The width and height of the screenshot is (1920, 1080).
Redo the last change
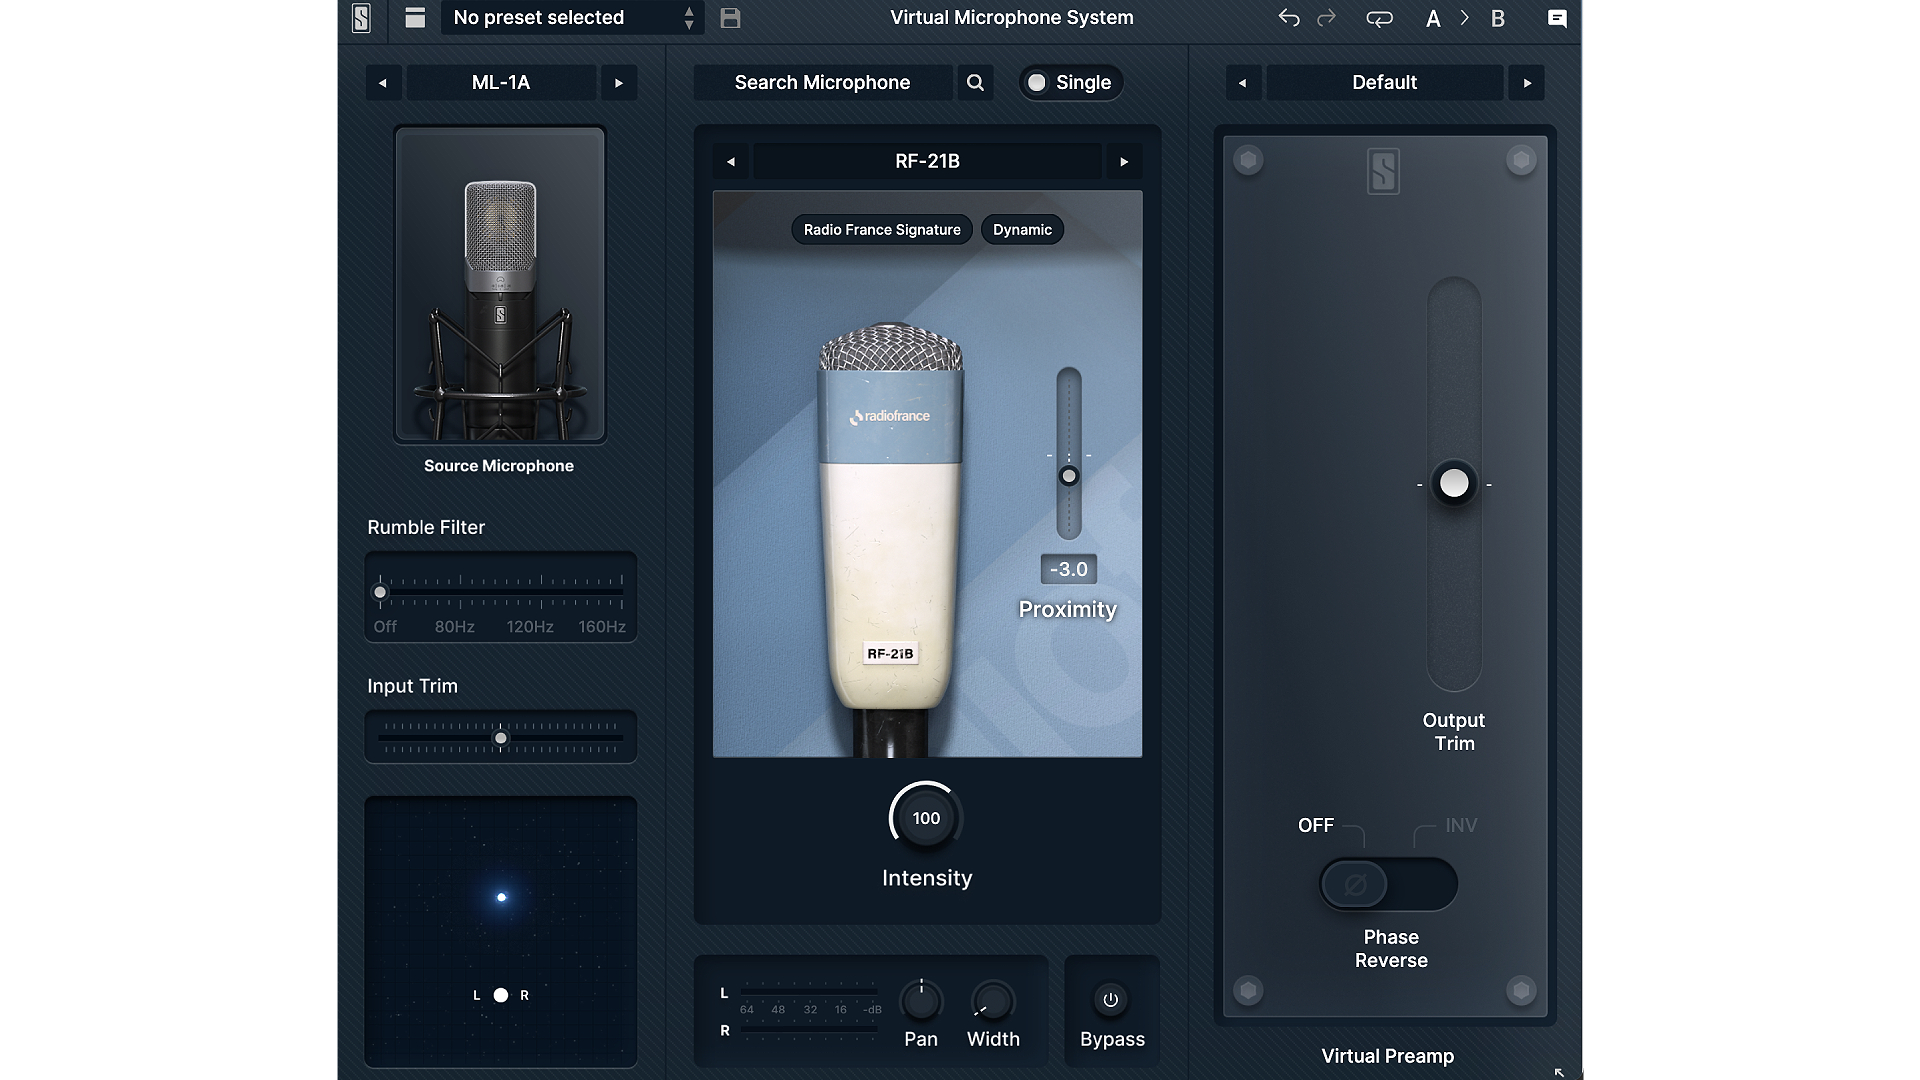click(x=1327, y=18)
